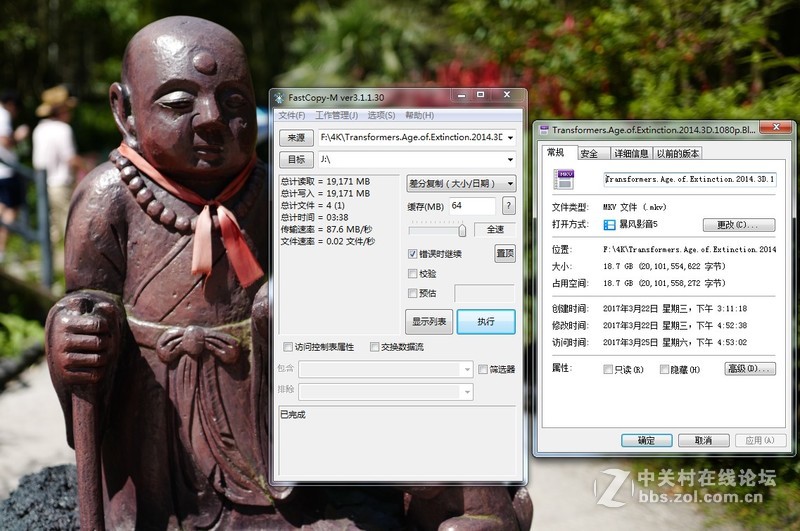Screen dimensions: 800x531
Task: Expand the destination J:\ dropdown
Action: 510,160
